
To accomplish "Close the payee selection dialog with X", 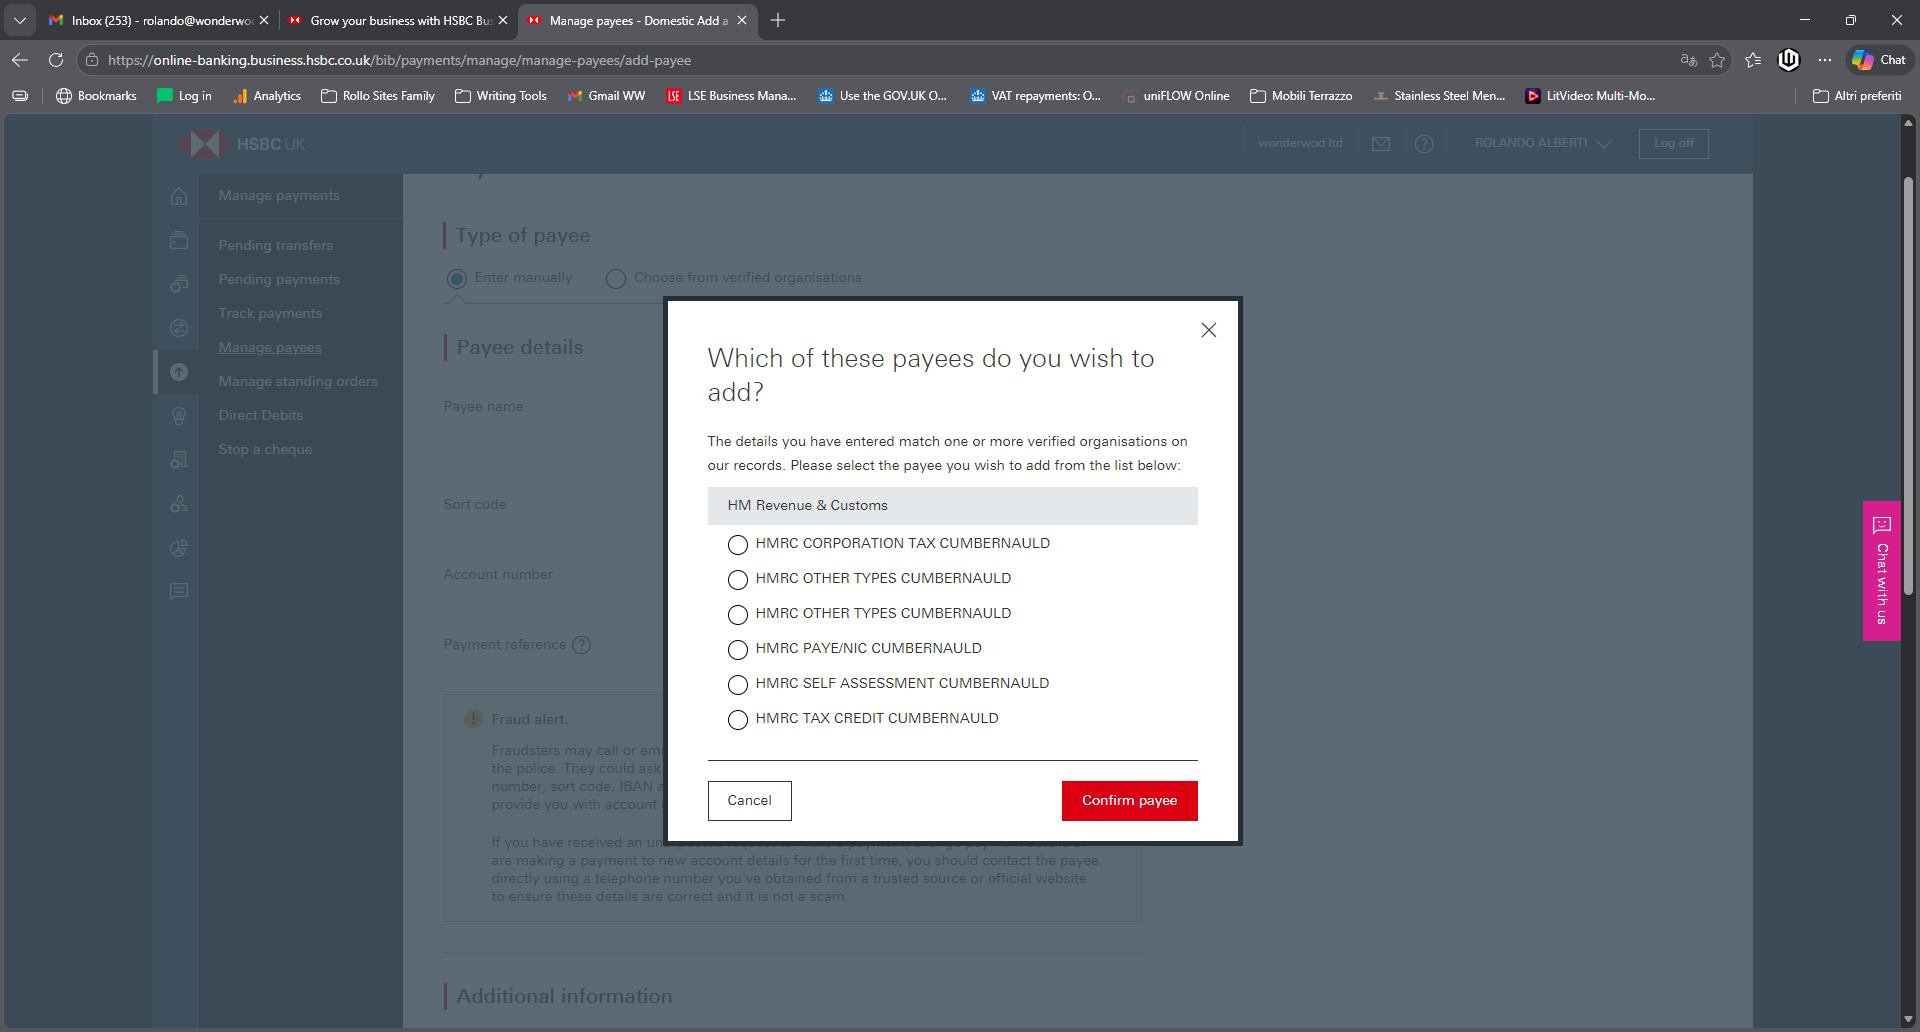I will coord(1208,330).
